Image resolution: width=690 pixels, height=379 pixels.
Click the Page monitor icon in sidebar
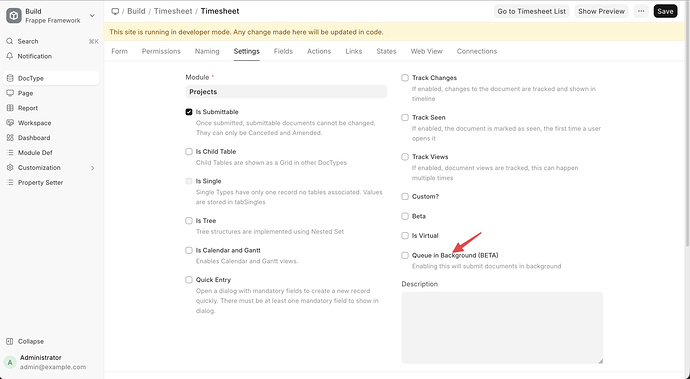pos(10,93)
